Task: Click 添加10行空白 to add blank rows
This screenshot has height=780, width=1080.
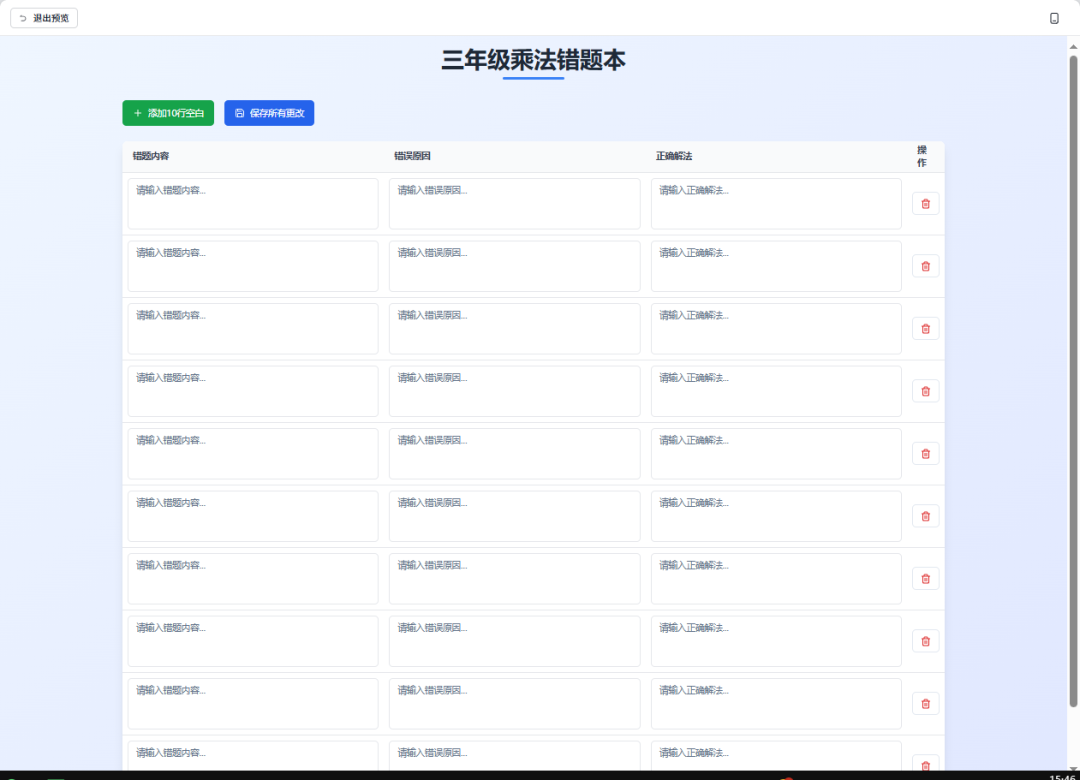Action: (166, 113)
